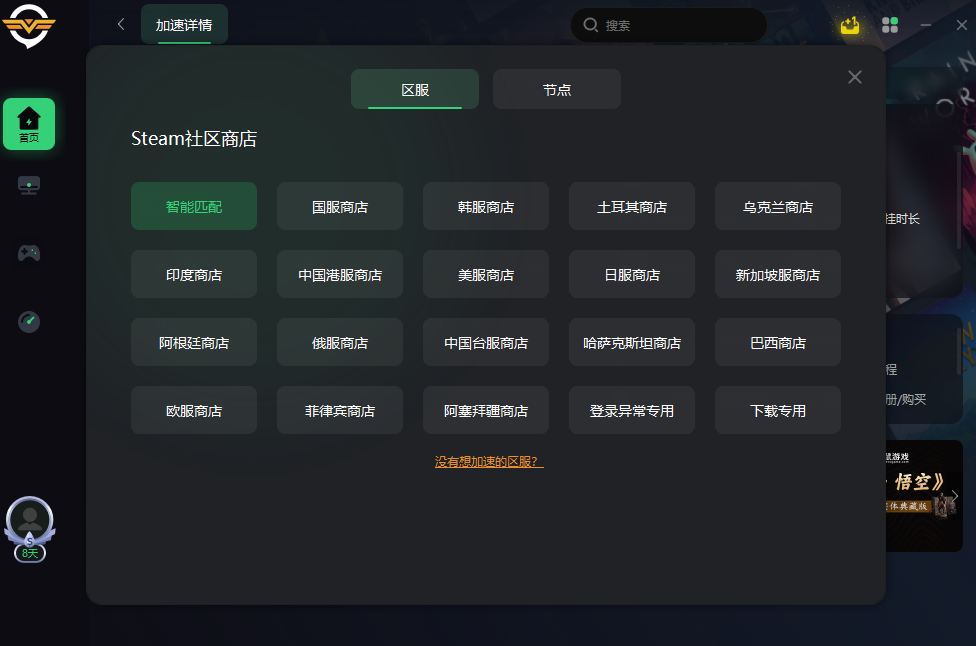
Task: Switch to the 区服 tab
Action: coord(415,90)
